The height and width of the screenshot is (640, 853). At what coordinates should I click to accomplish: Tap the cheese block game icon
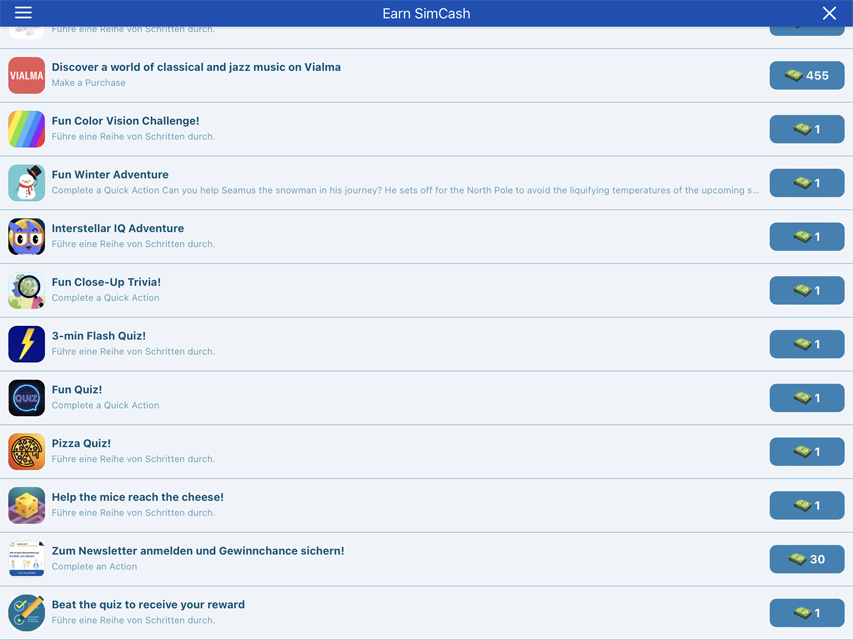[27, 506]
